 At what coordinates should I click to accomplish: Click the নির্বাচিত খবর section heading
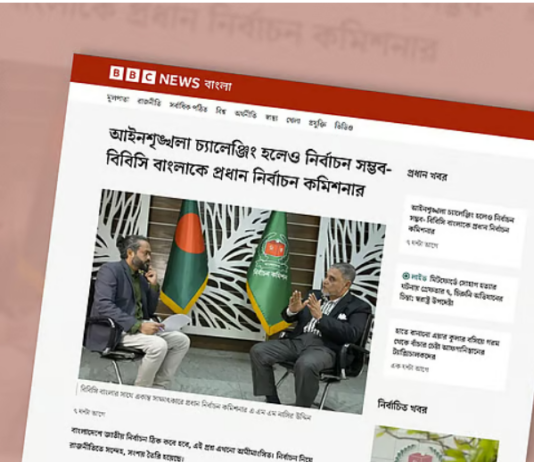tap(402, 407)
